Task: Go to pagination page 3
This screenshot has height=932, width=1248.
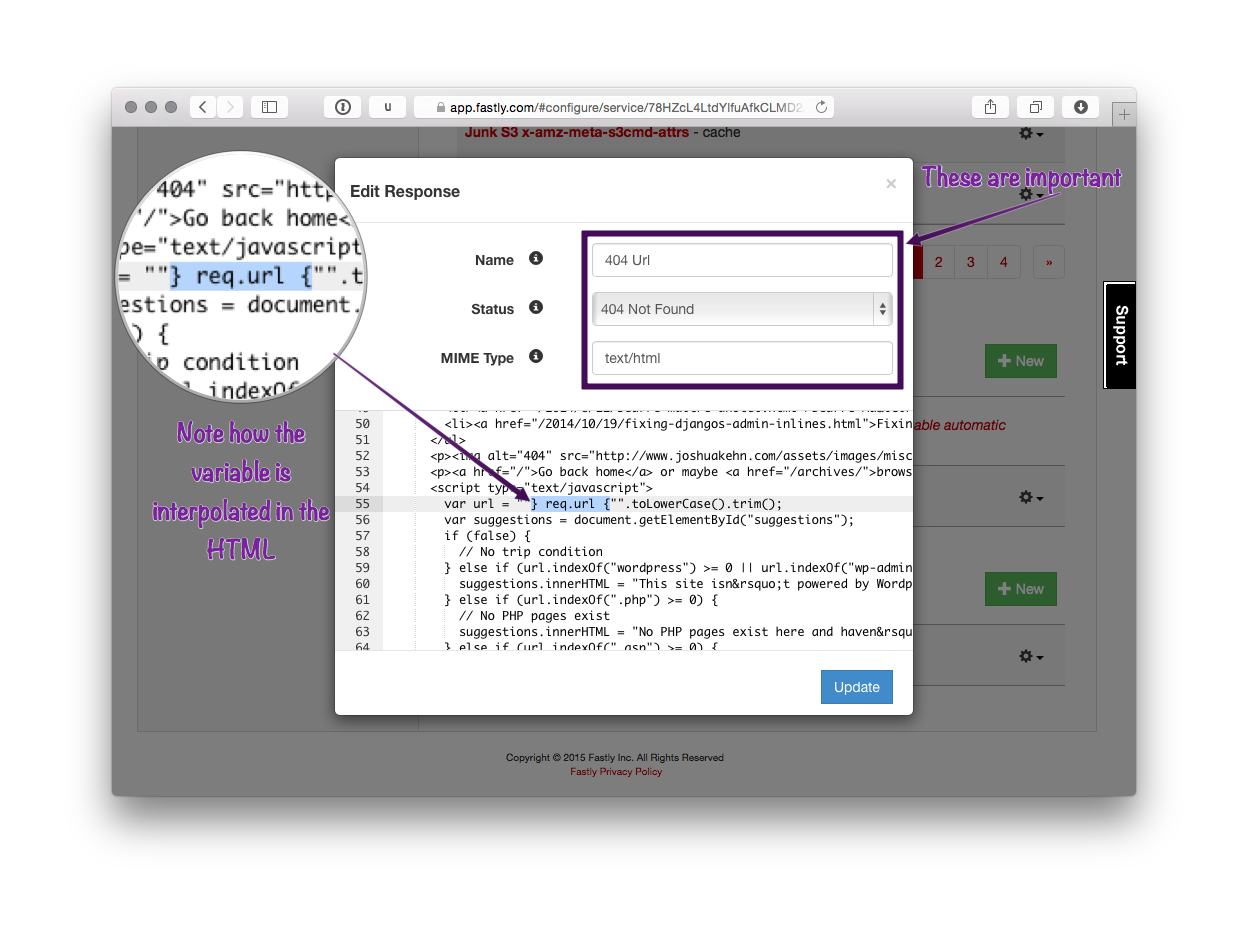Action: [971, 262]
